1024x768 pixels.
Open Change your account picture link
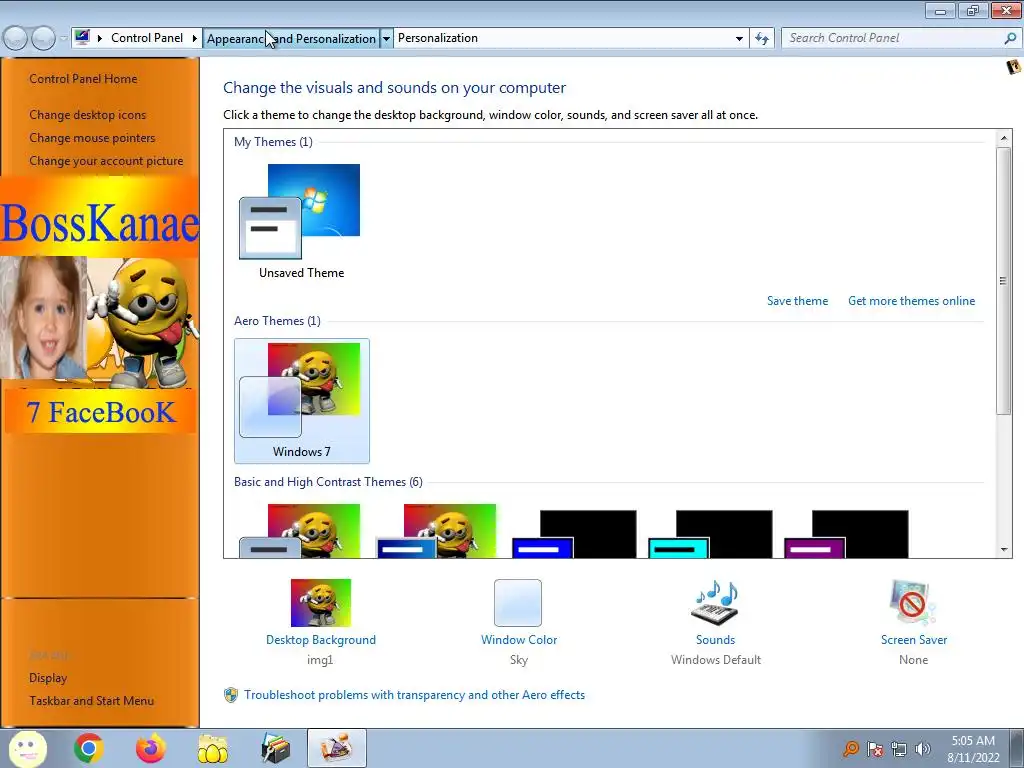point(106,161)
